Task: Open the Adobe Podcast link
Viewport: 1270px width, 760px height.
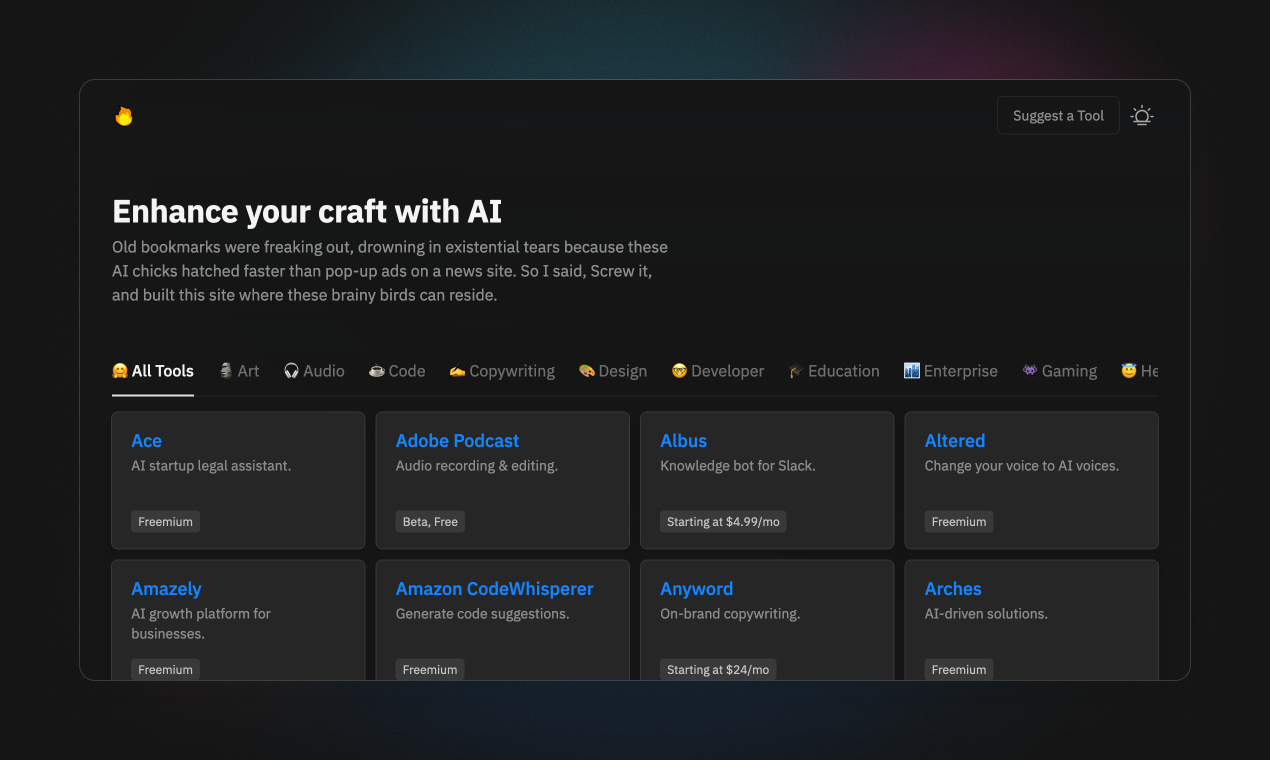Action: pyautogui.click(x=457, y=441)
